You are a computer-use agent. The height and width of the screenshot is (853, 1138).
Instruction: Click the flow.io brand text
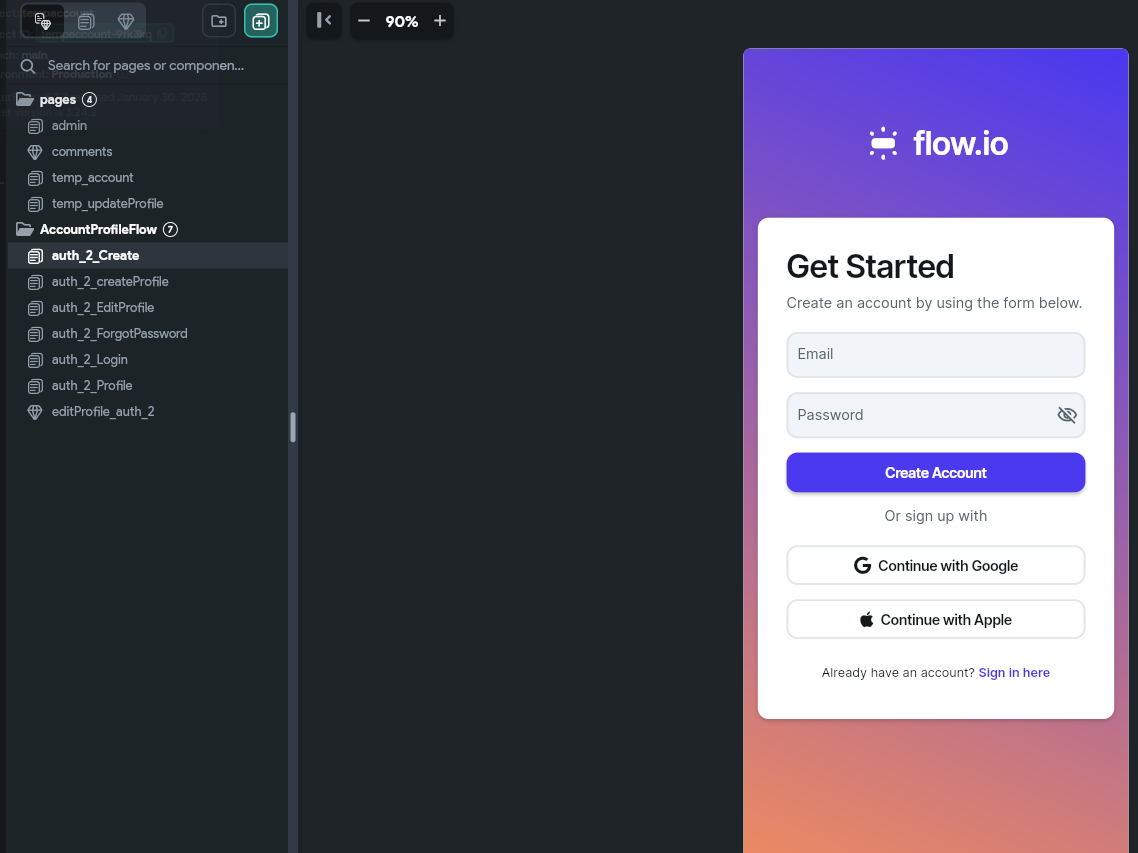pos(960,143)
